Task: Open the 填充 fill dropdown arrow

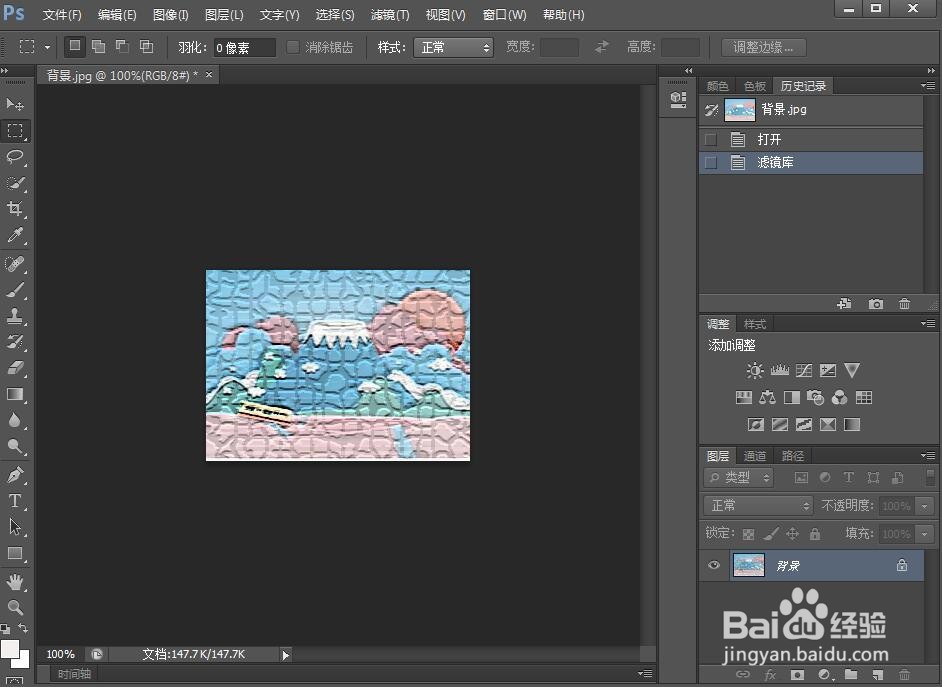Action: pos(925,534)
